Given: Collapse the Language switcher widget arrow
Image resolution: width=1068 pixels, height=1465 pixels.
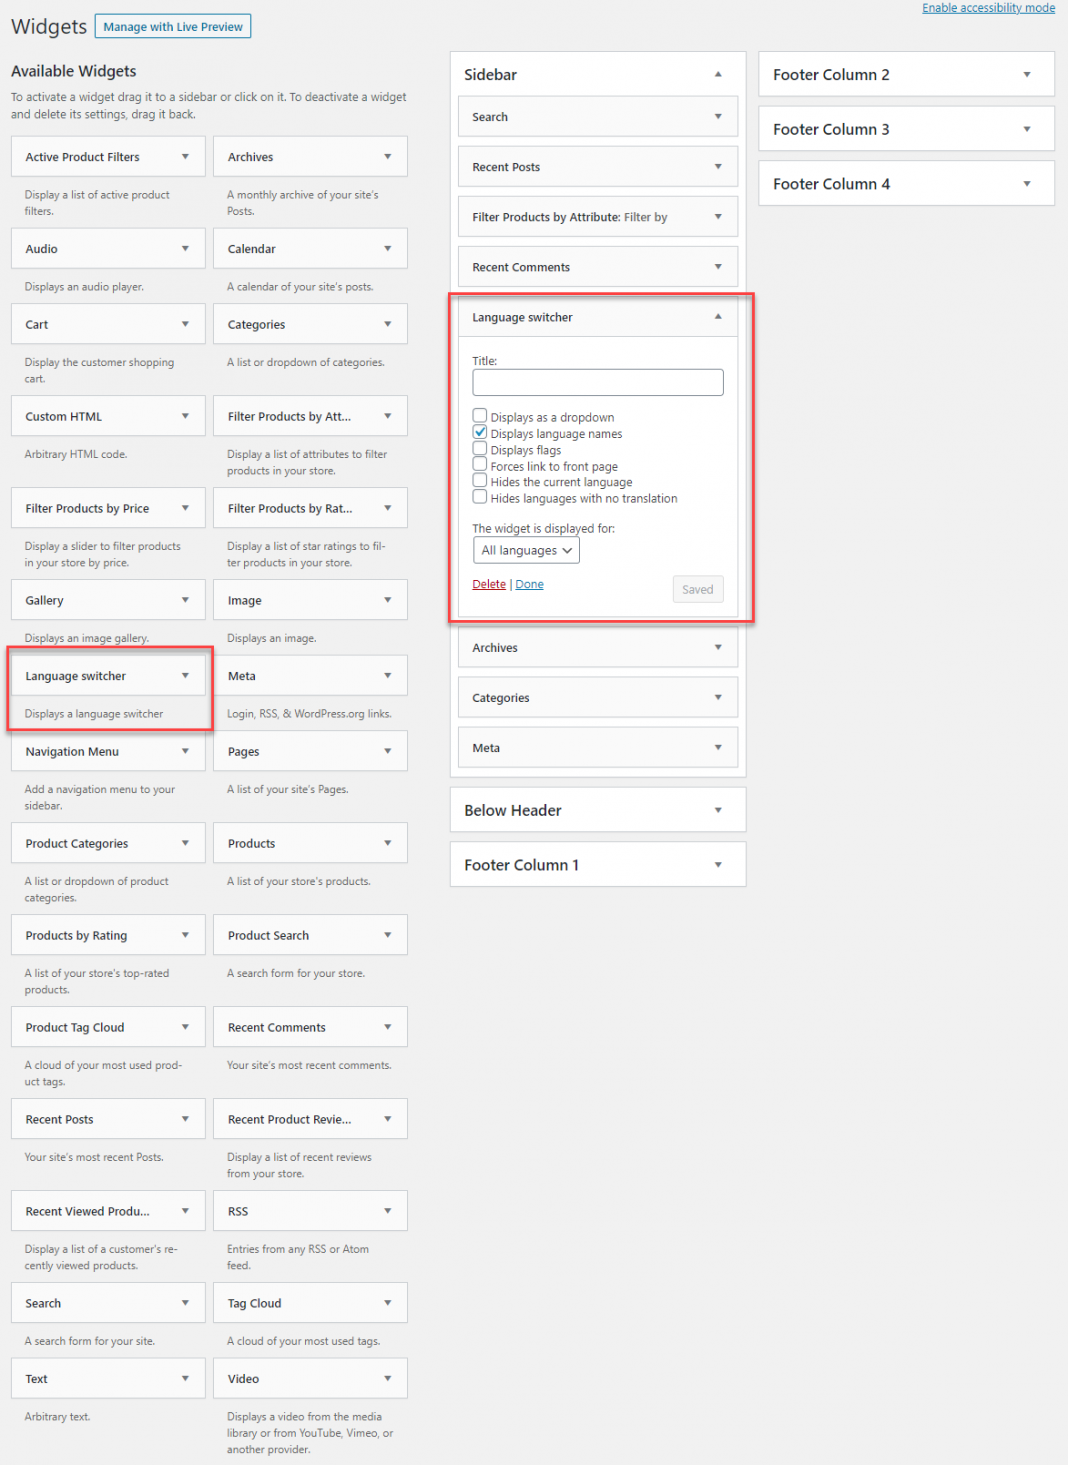Looking at the screenshot, I should point(717,317).
